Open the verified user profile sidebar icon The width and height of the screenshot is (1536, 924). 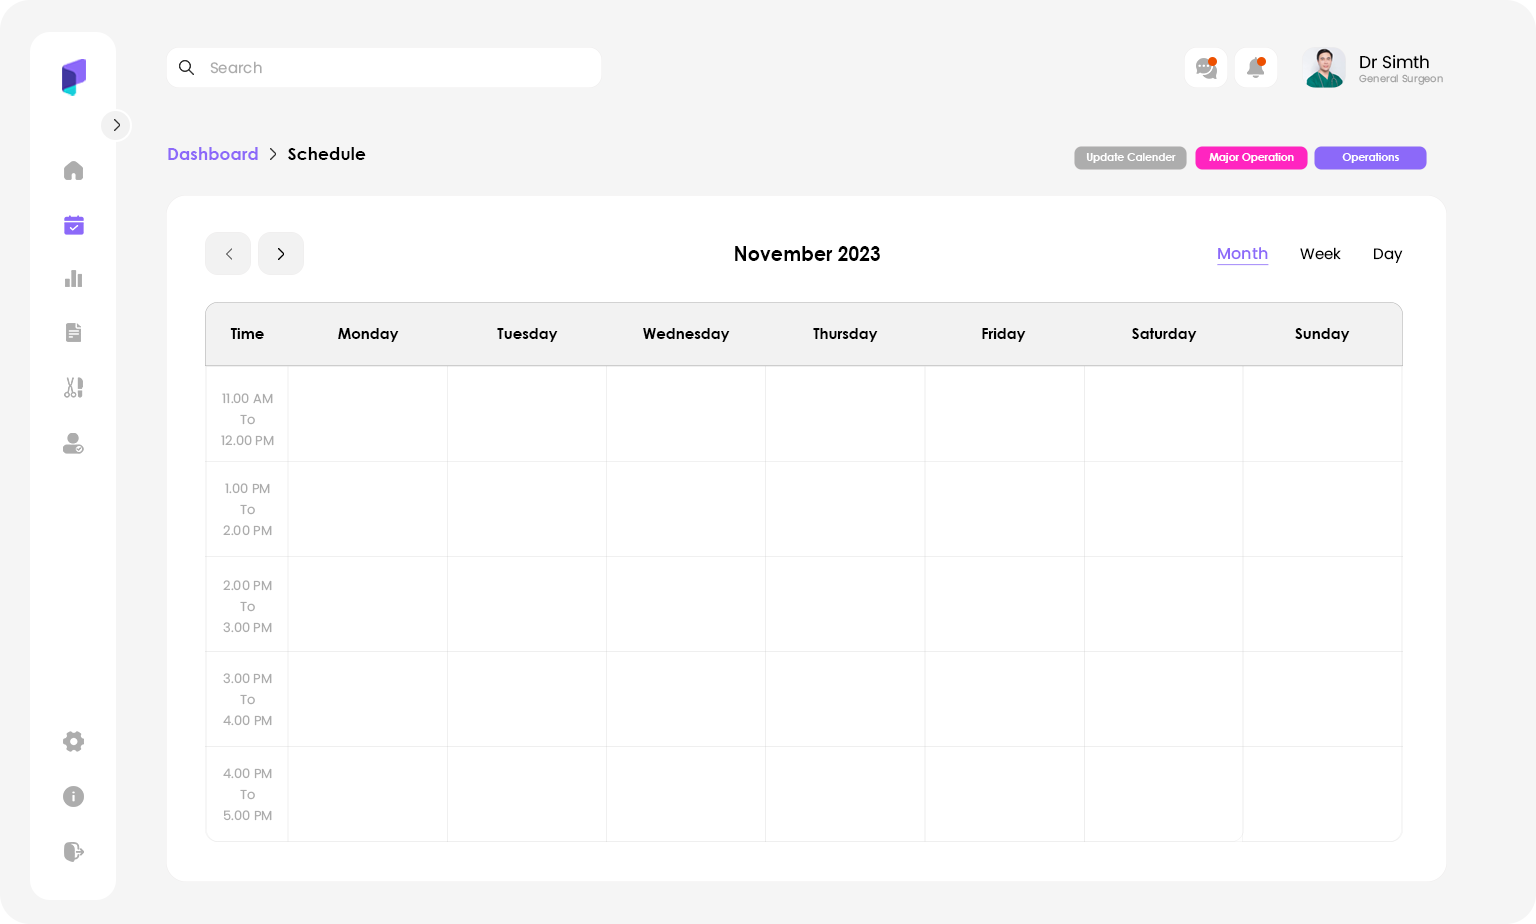point(73,443)
